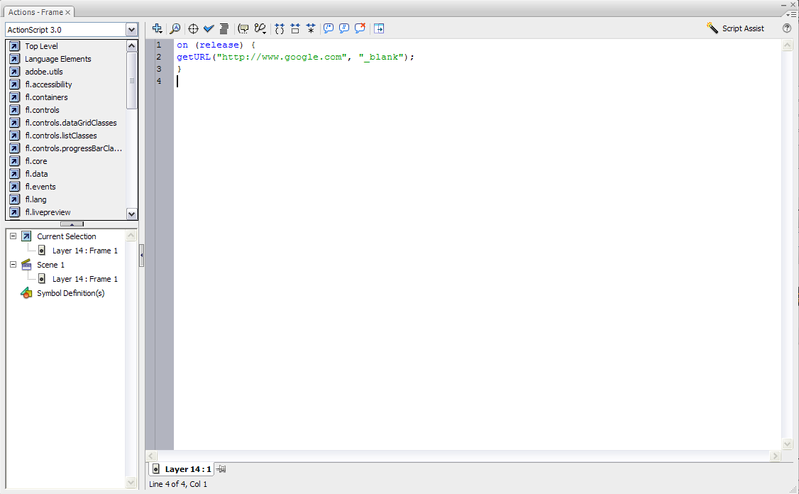Collapse the left sidebar via vertical splitter handle
The height and width of the screenshot is (494, 799).
click(142, 256)
